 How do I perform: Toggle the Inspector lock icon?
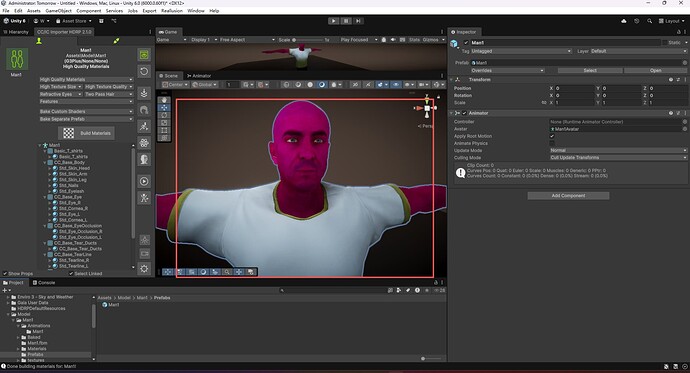click(x=679, y=32)
